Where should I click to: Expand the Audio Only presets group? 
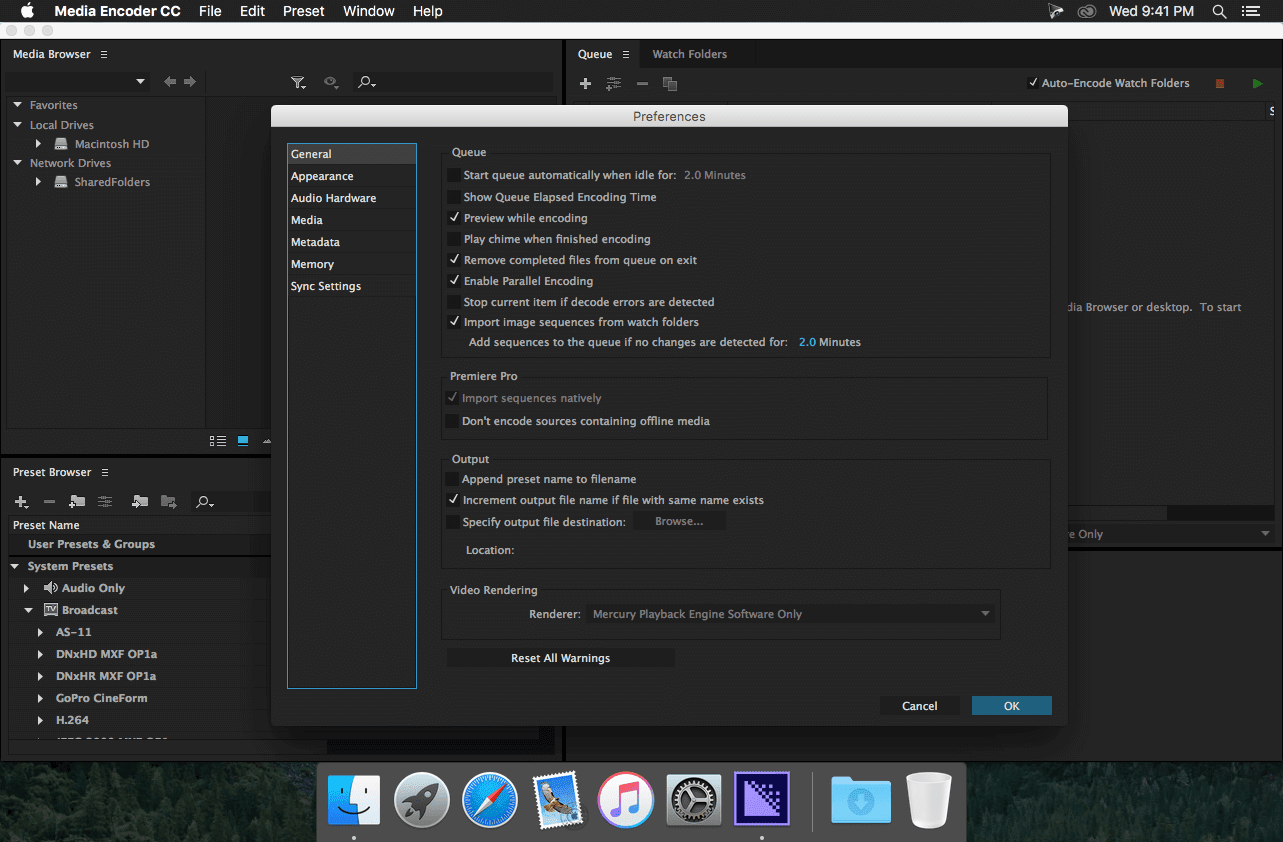click(x=27, y=588)
